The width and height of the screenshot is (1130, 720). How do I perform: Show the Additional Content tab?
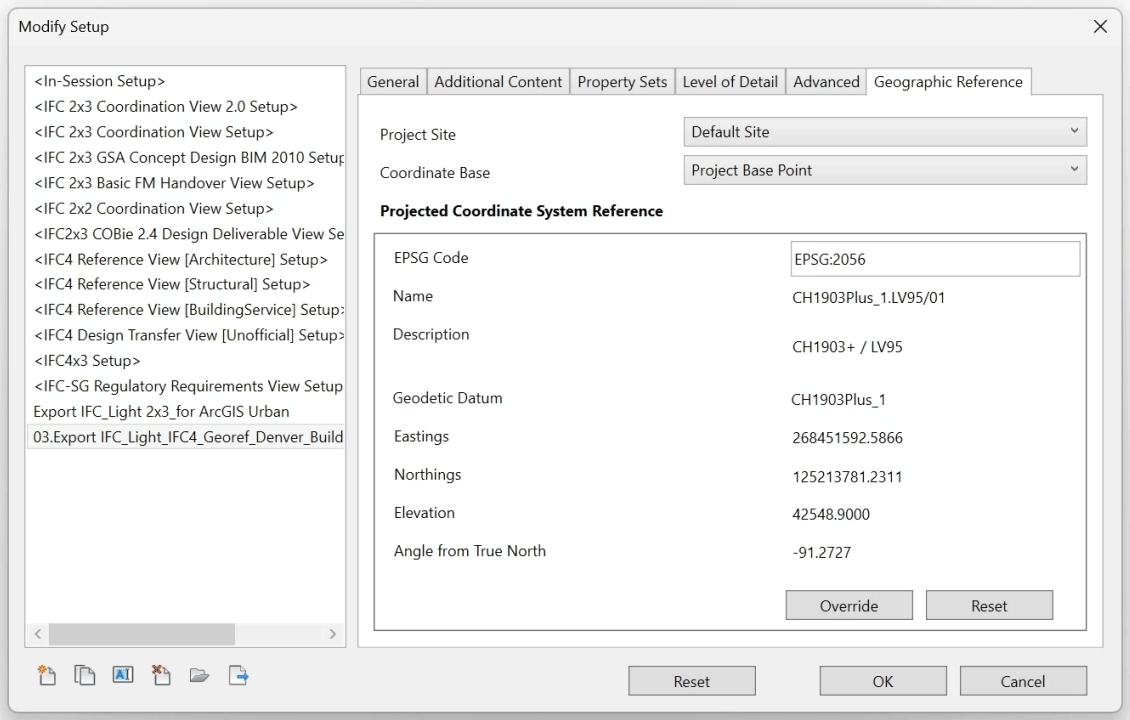coord(498,82)
